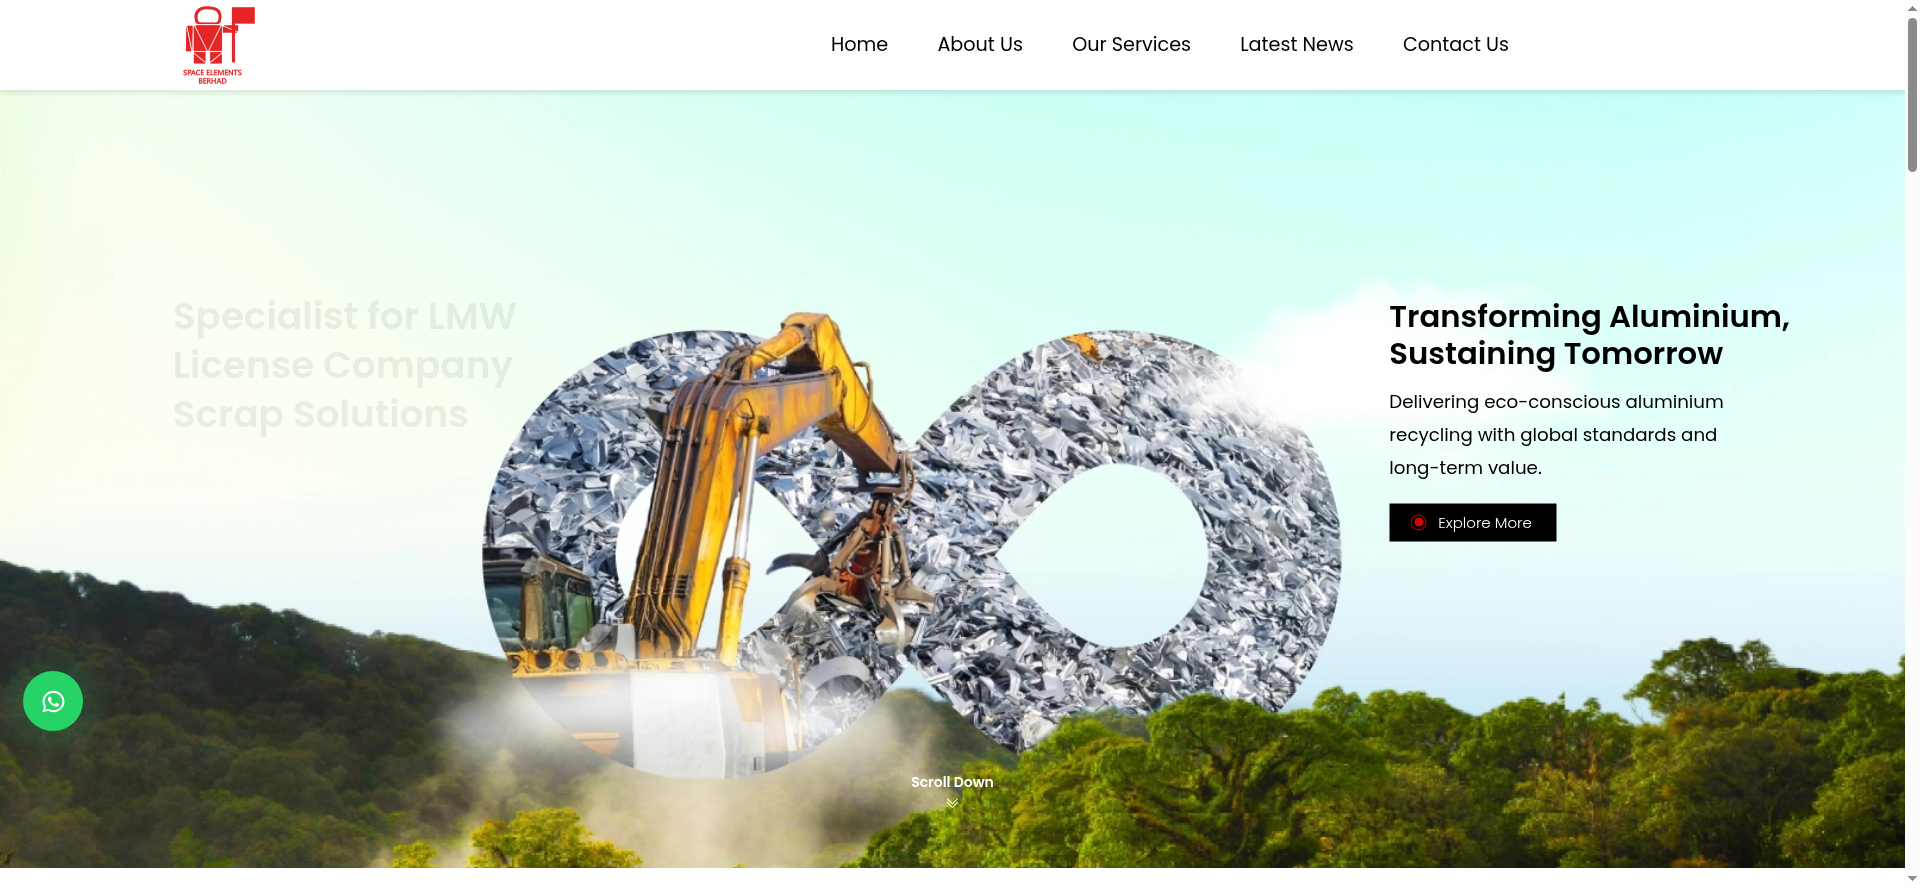This screenshot has width=1920, height=888.
Task: Click the Scroll Down chevron arrow
Action: pyautogui.click(x=952, y=802)
